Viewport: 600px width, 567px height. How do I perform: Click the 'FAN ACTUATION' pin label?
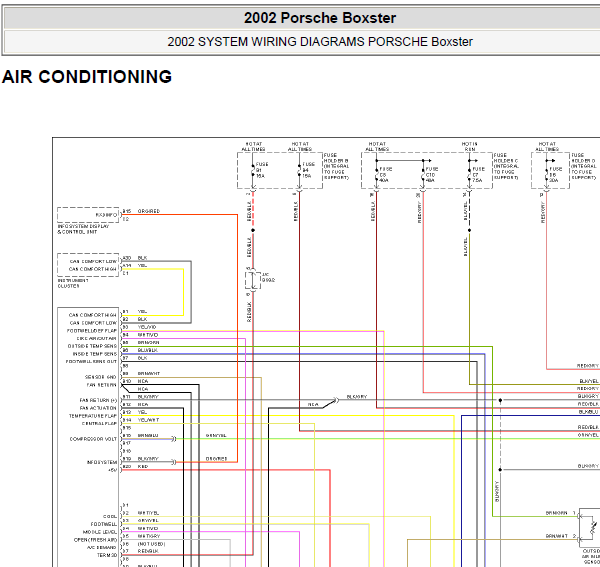(x=98, y=408)
